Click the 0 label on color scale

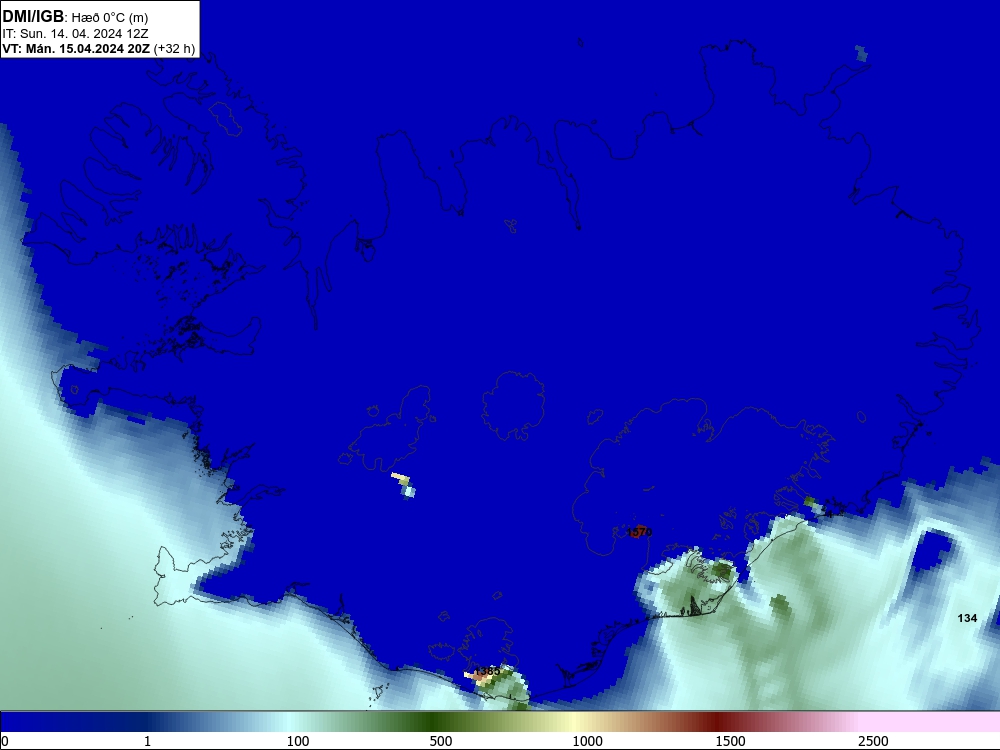pyautogui.click(x=5, y=741)
